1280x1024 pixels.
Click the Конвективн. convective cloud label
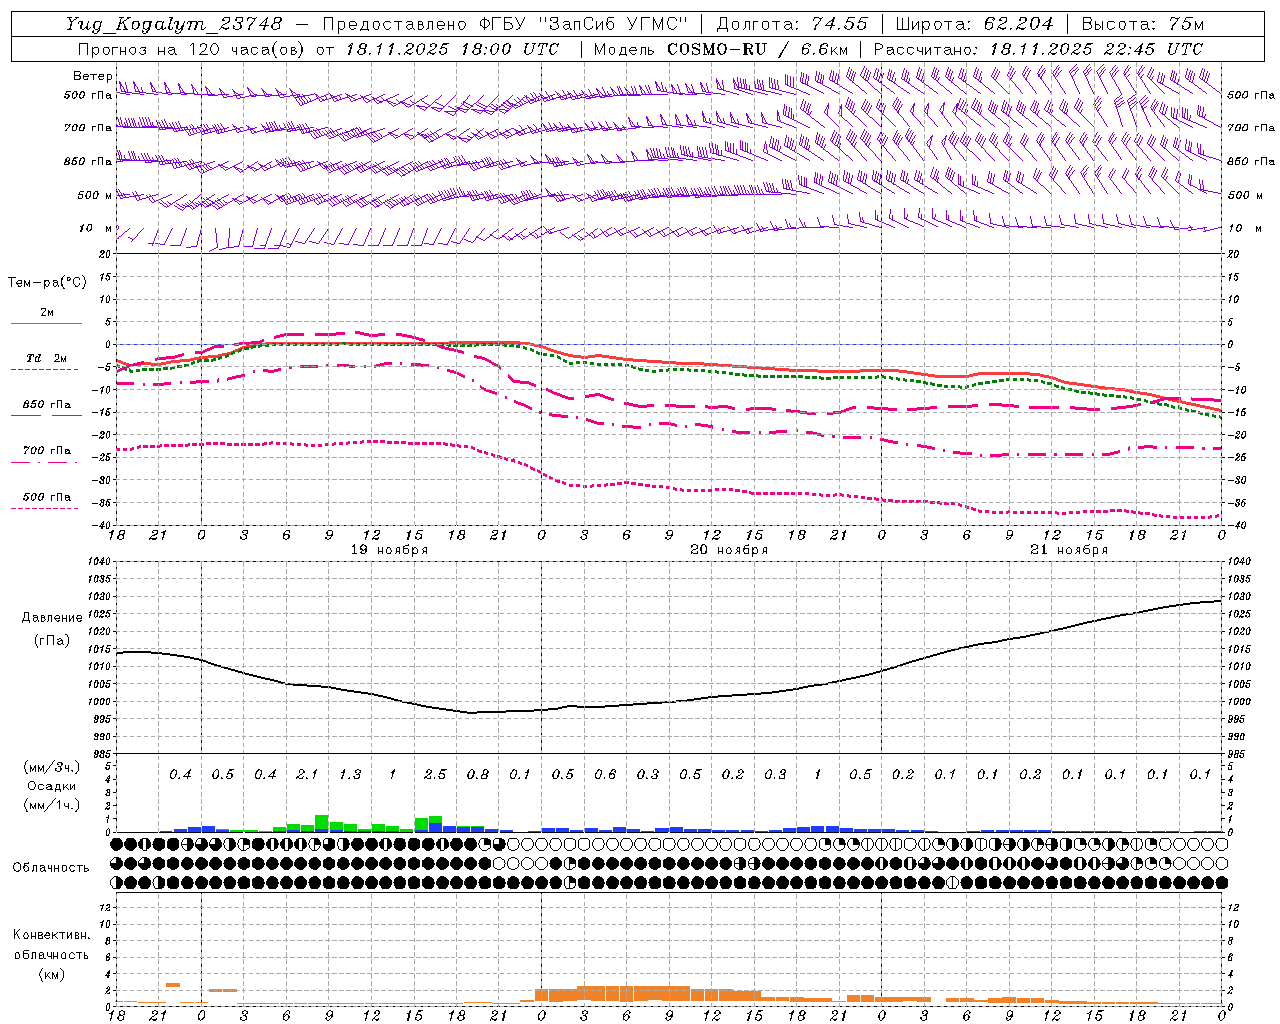[51, 935]
